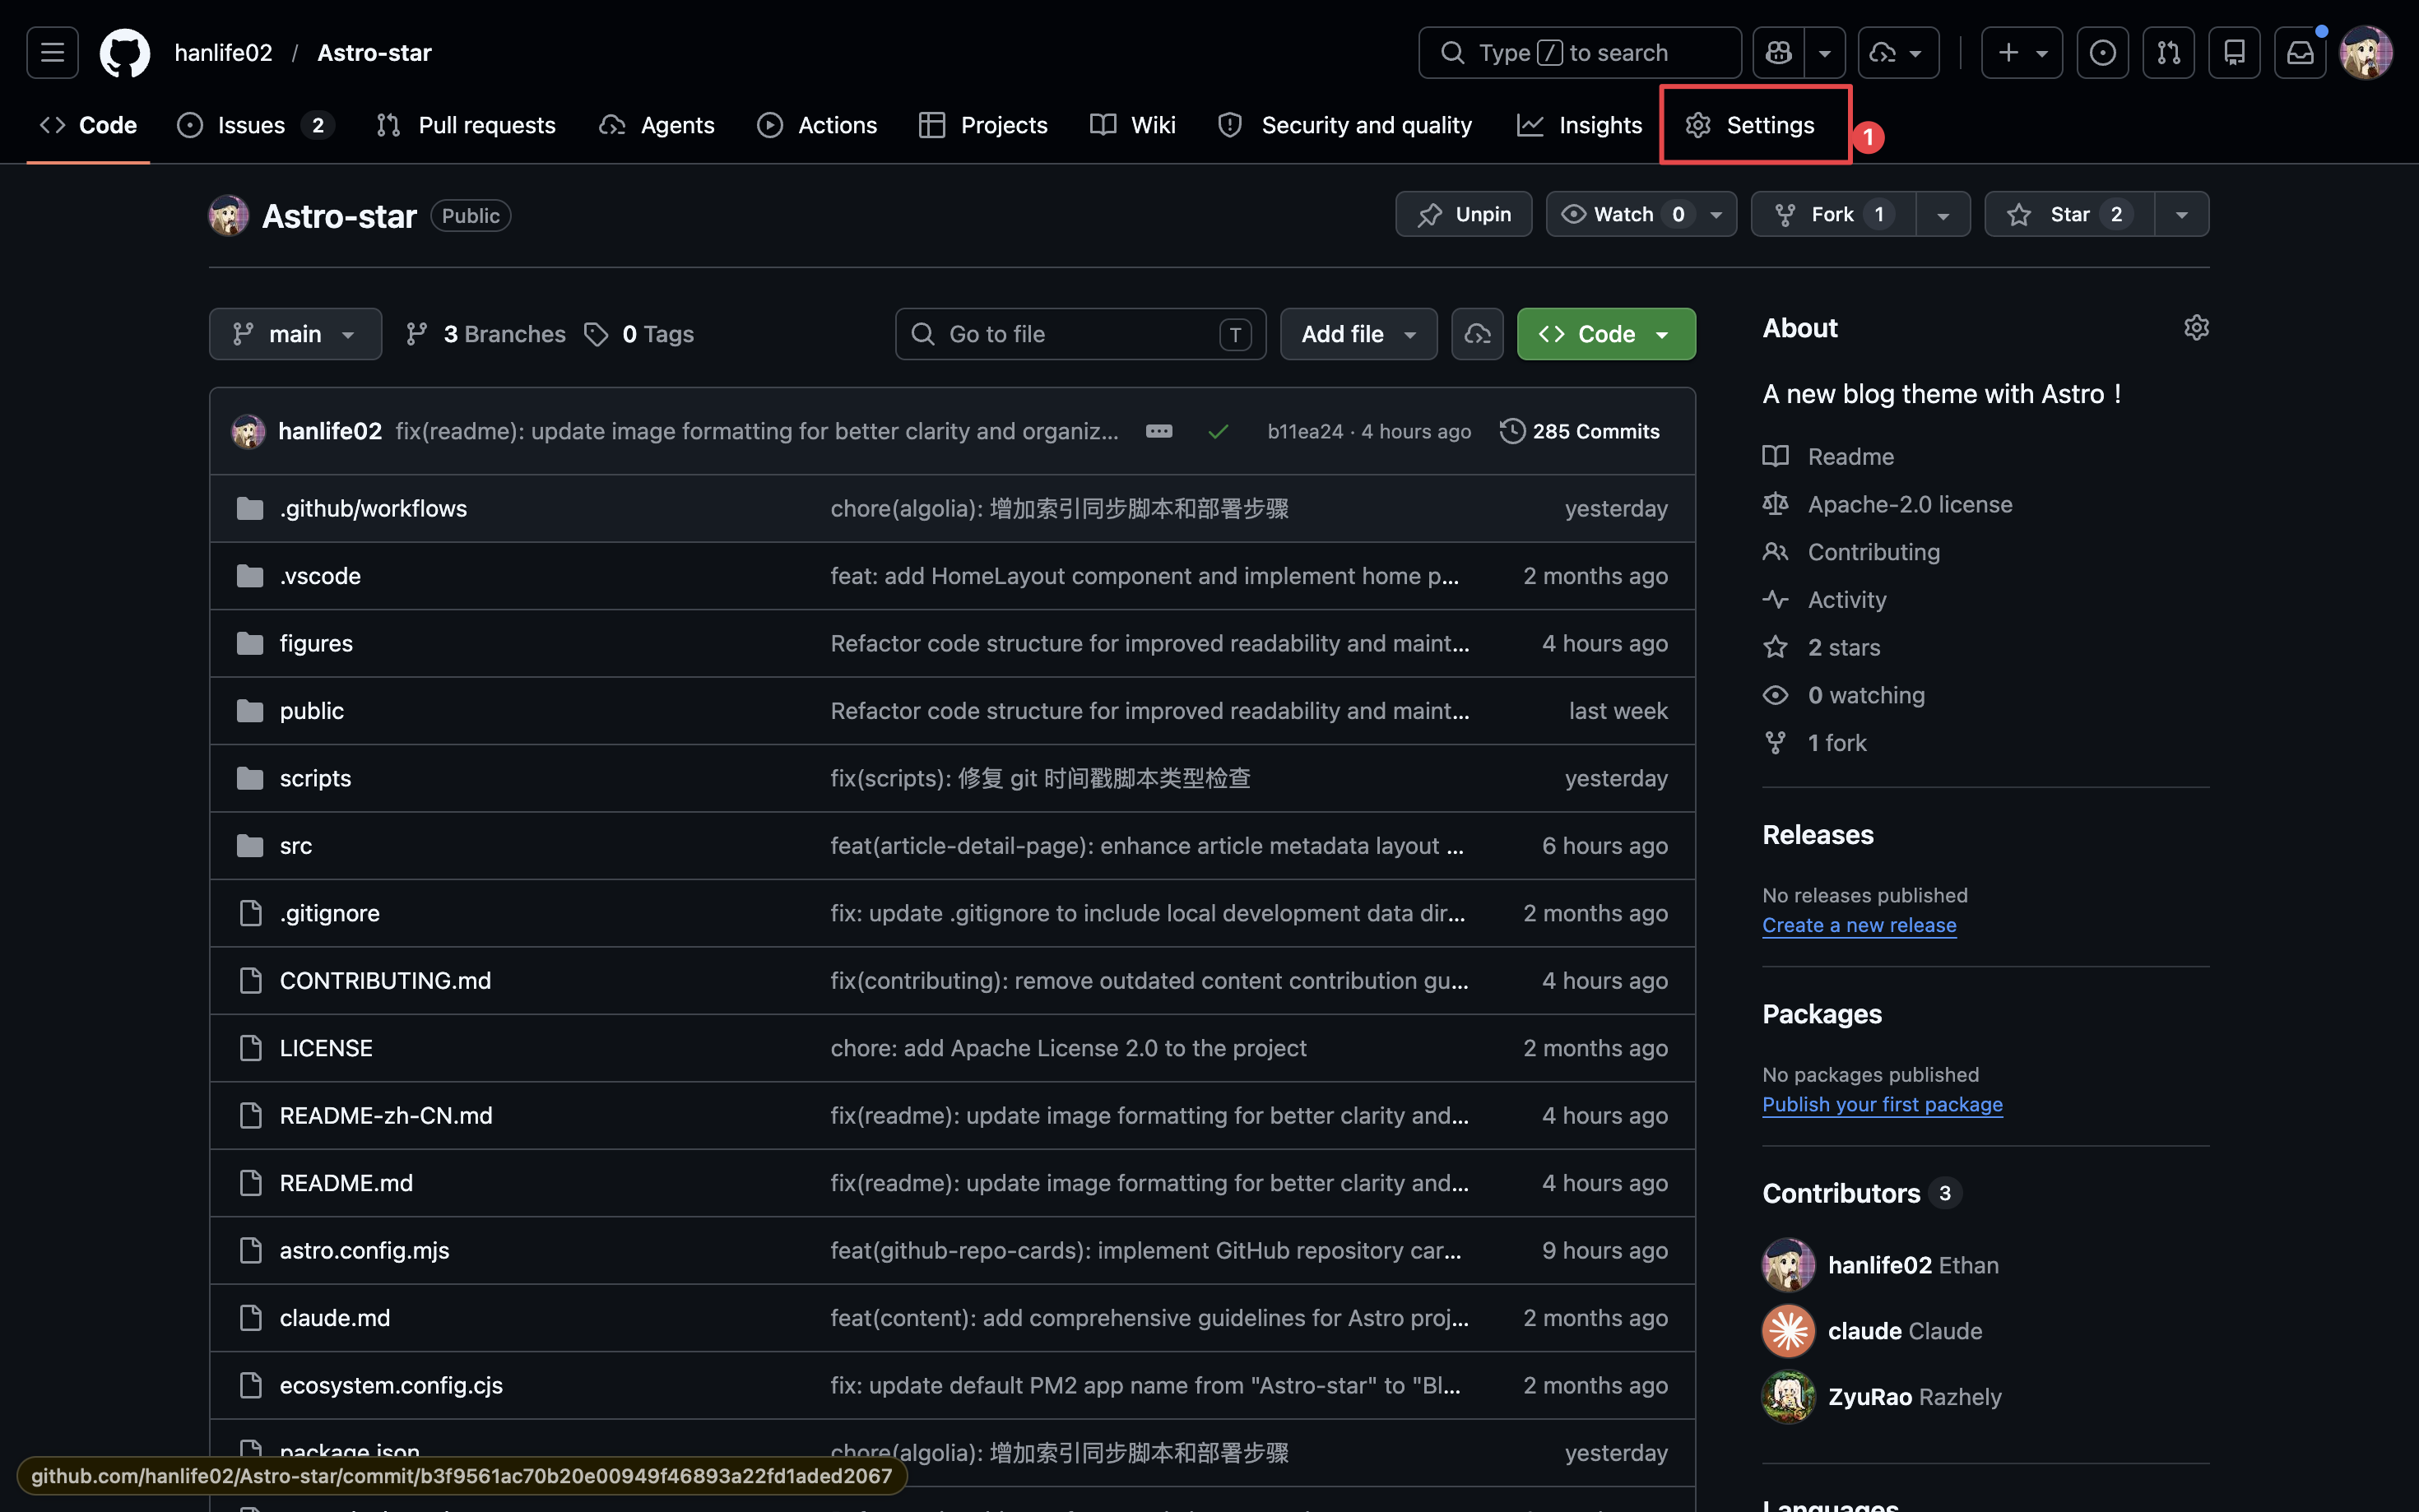Viewport: 2419px width, 1512px height.
Task: Open the user avatar profile menu
Action: [2366, 52]
